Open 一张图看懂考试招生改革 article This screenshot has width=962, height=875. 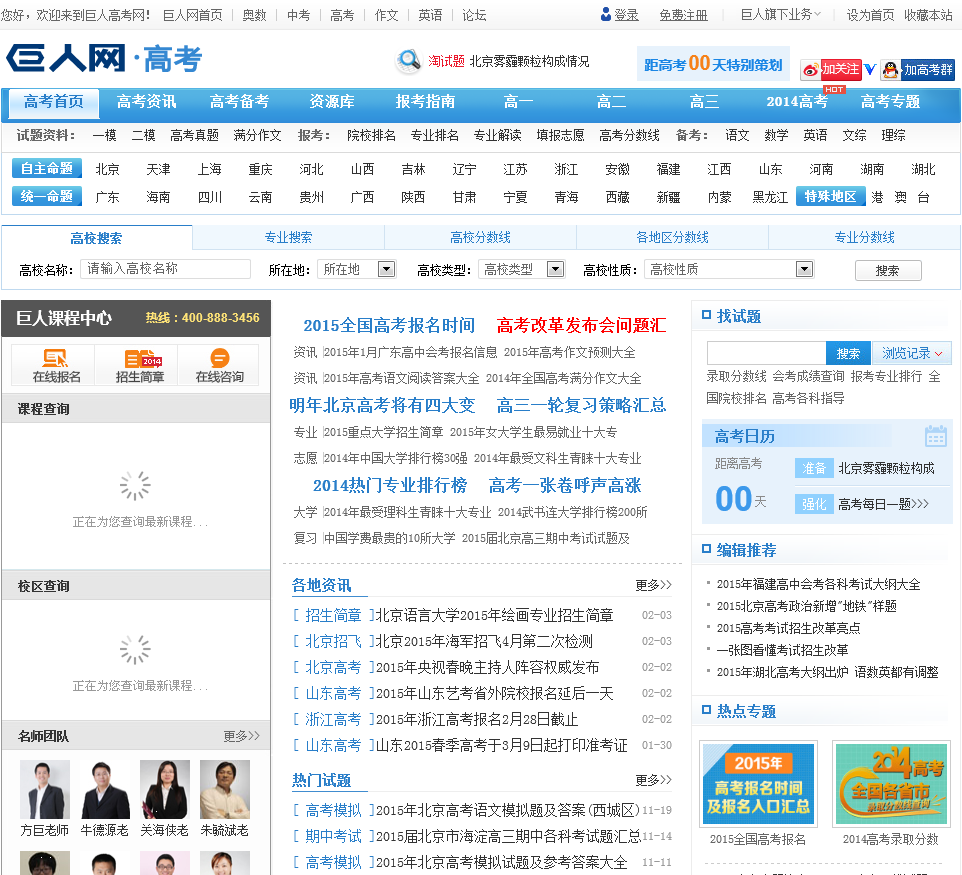point(783,650)
